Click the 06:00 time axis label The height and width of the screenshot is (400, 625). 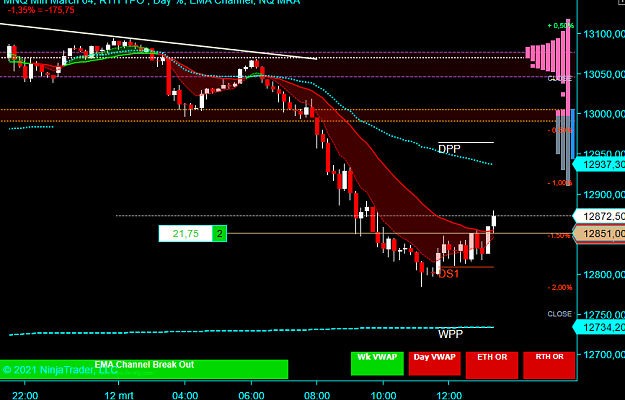(x=251, y=396)
